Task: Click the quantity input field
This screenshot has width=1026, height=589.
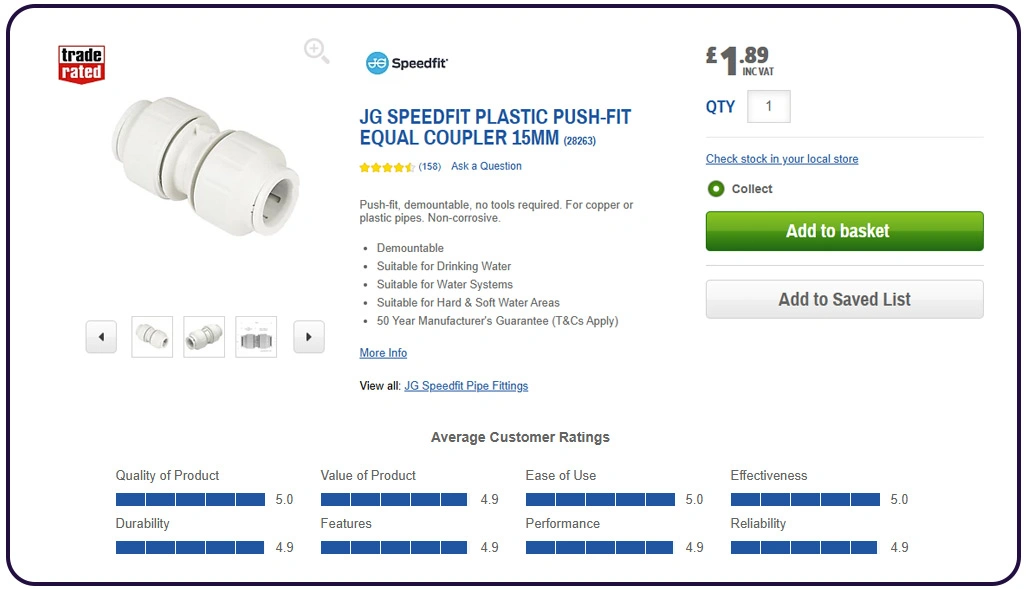Action: (768, 106)
